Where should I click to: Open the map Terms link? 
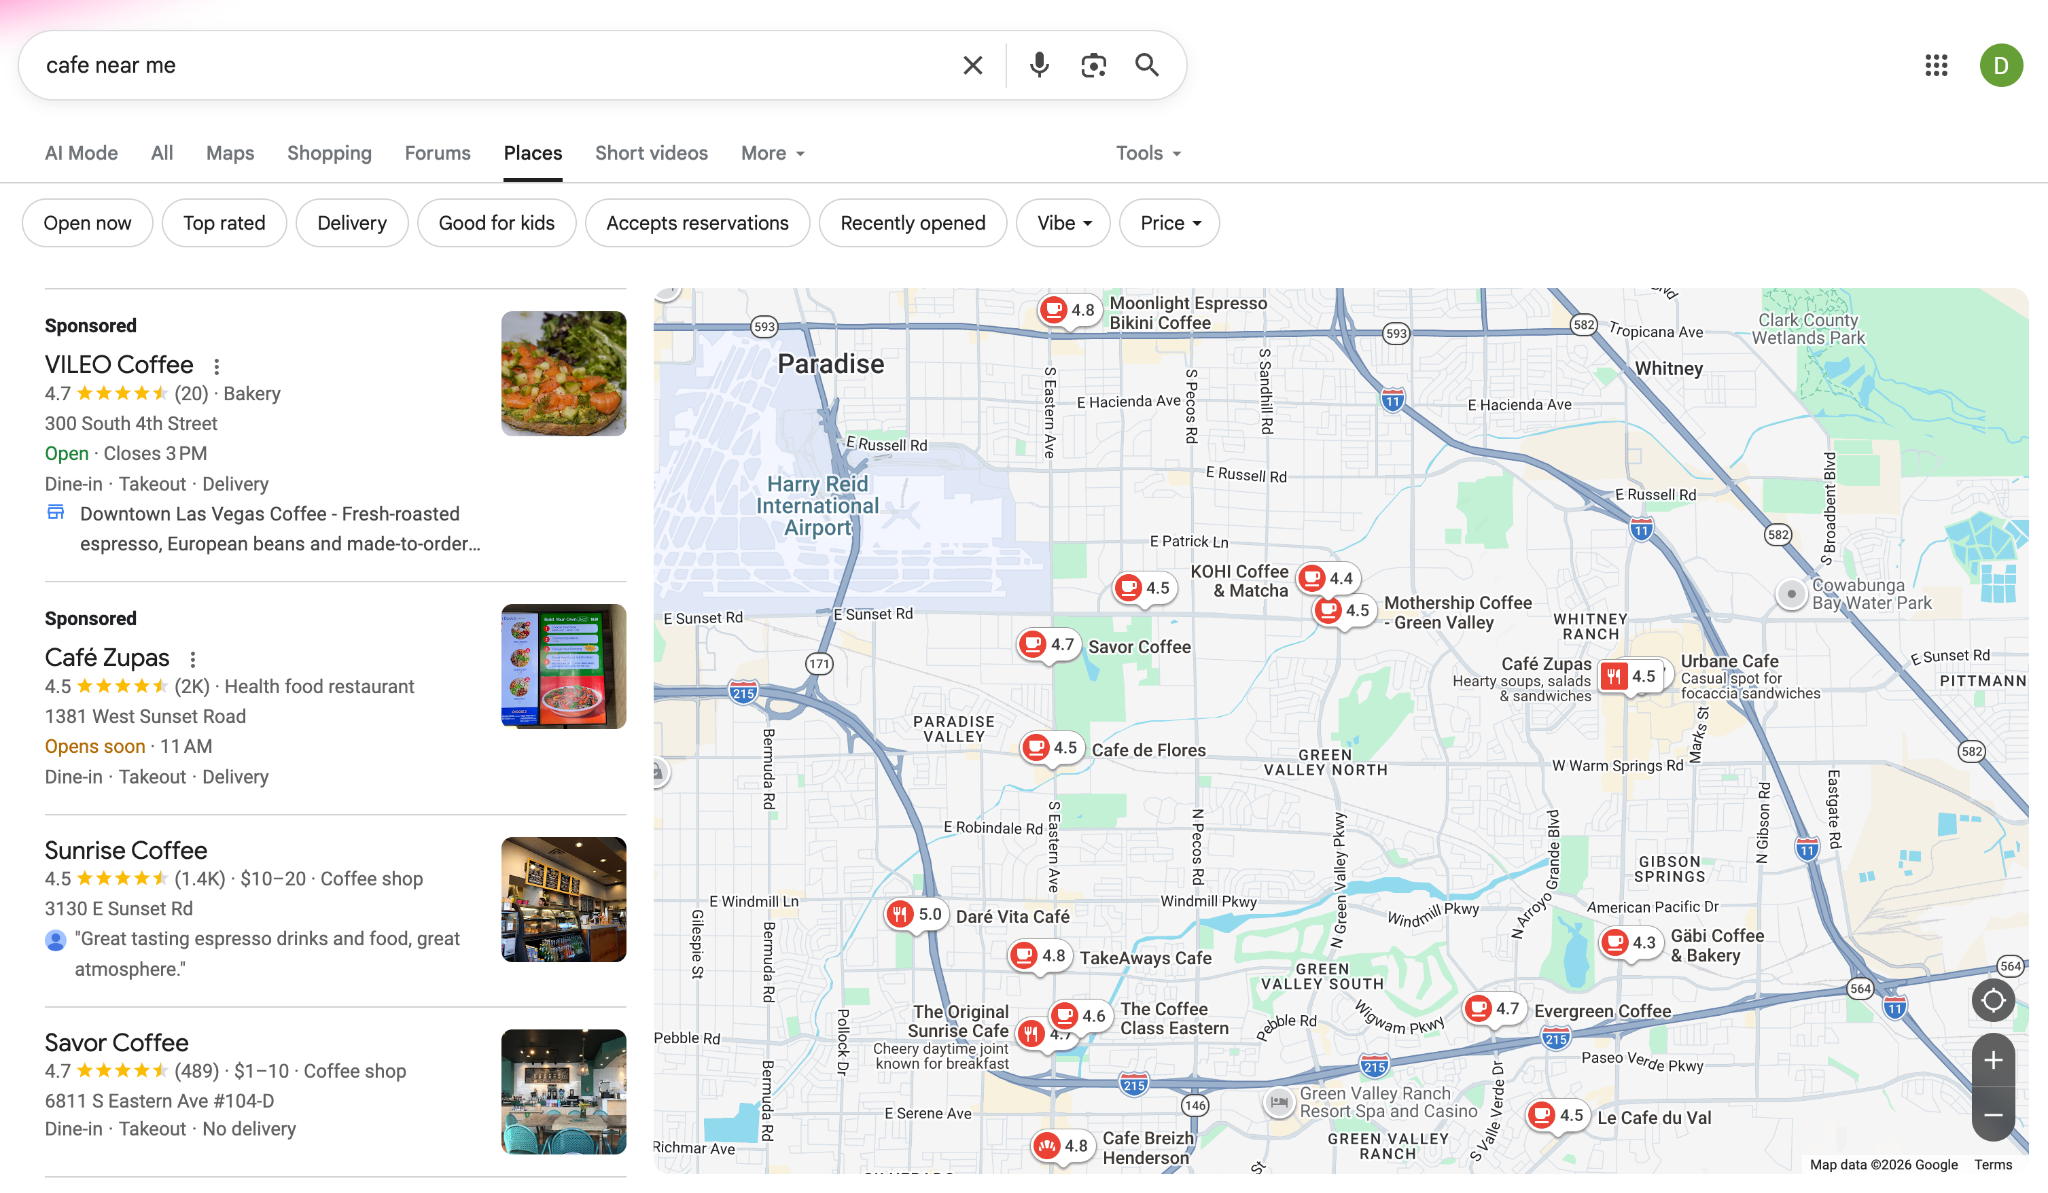coord(1993,1164)
